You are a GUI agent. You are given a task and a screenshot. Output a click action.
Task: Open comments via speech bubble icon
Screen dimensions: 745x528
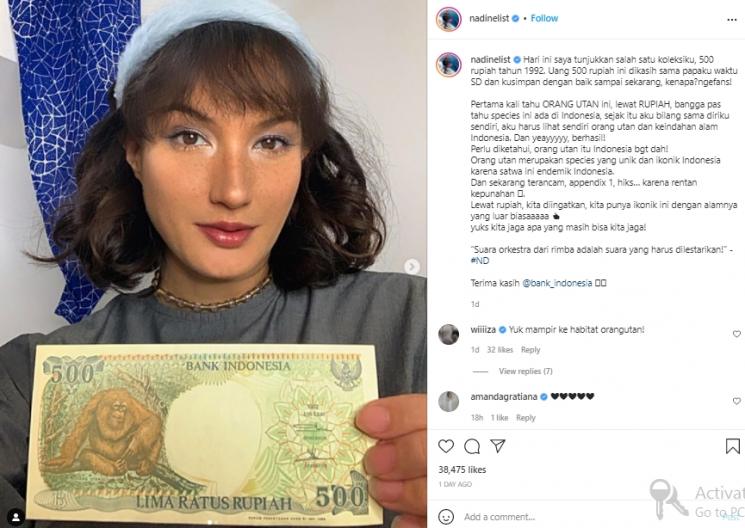pos(472,446)
